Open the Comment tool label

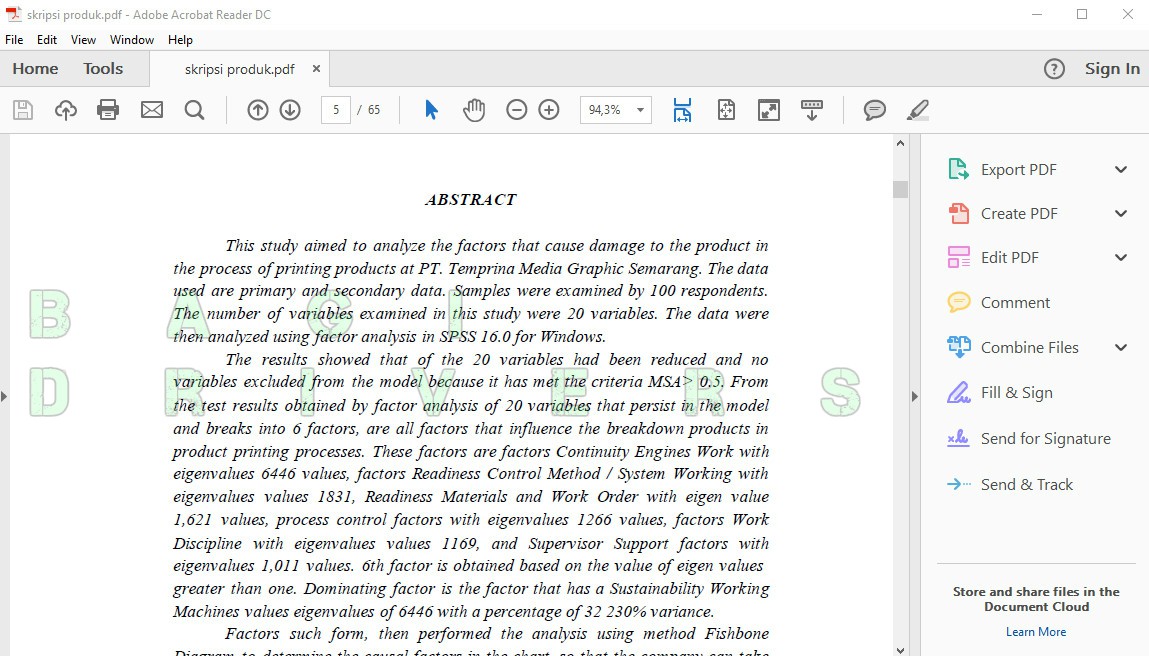point(1015,302)
